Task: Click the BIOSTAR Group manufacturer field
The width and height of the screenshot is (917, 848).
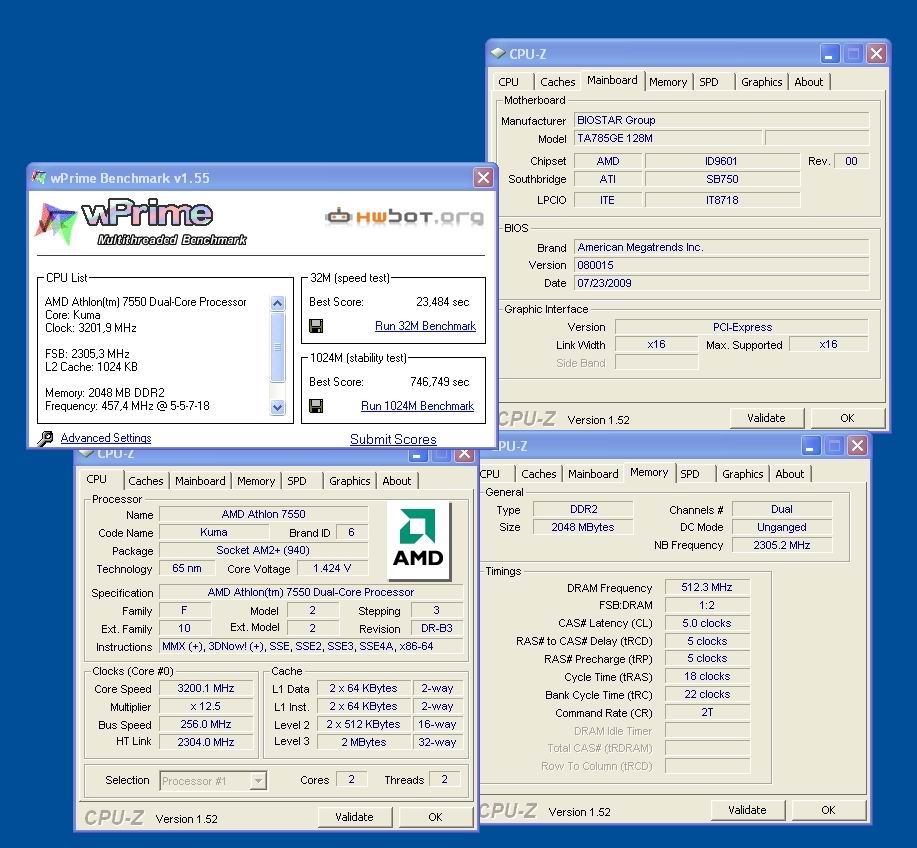Action: click(721, 120)
